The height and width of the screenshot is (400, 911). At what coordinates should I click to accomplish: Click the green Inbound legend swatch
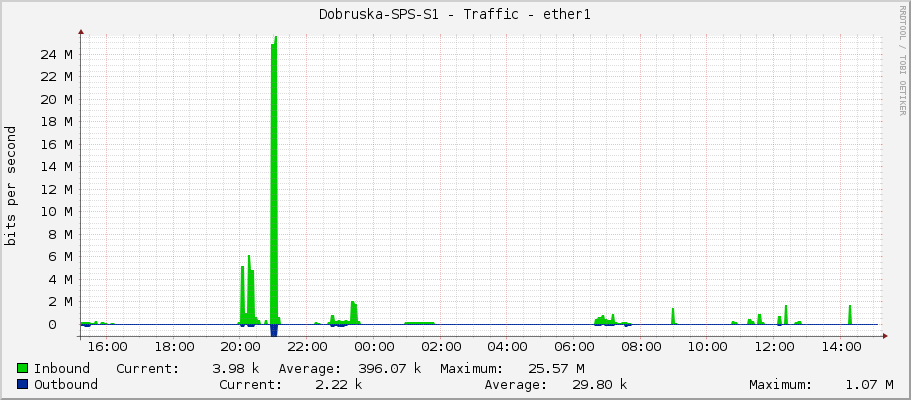tap(23, 368)
